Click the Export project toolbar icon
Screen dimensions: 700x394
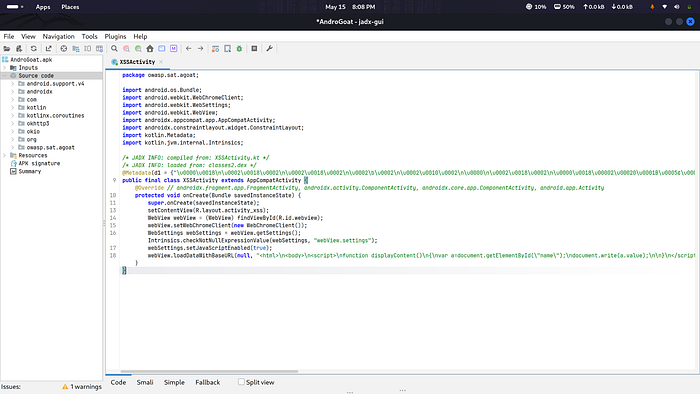[x=48, y=49]
